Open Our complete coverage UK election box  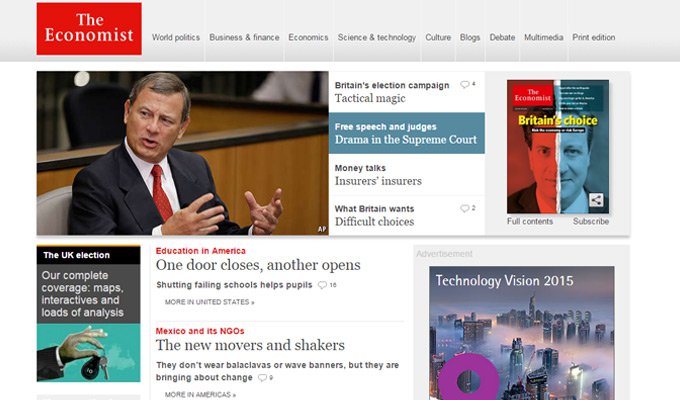pos(88,294)
